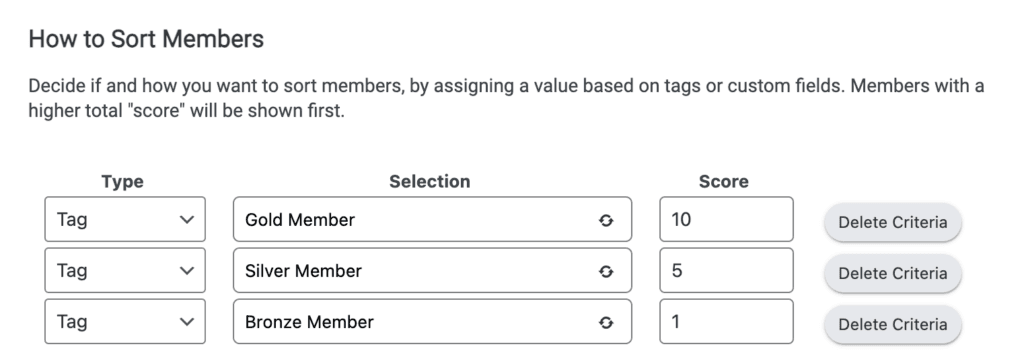Focus the Score field containing 1

[x=726, y=321]
